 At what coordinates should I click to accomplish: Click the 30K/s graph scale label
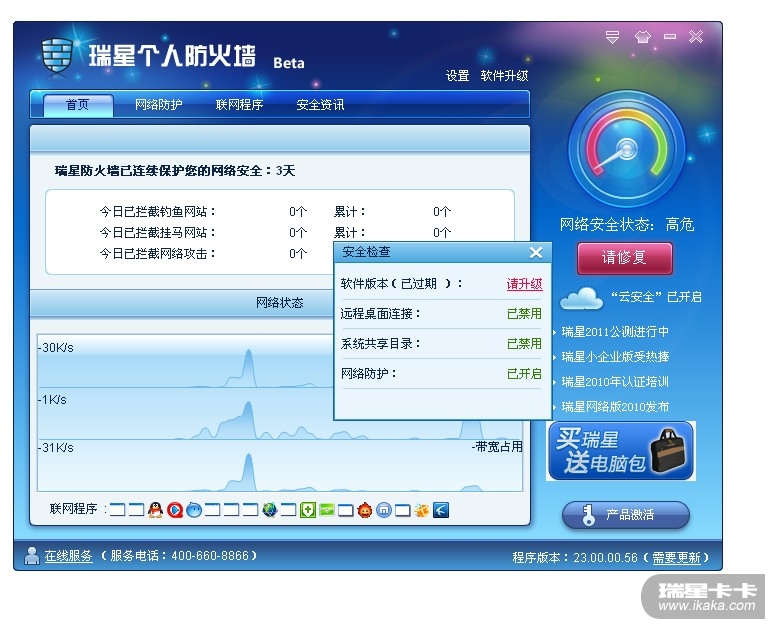(57, 348)
